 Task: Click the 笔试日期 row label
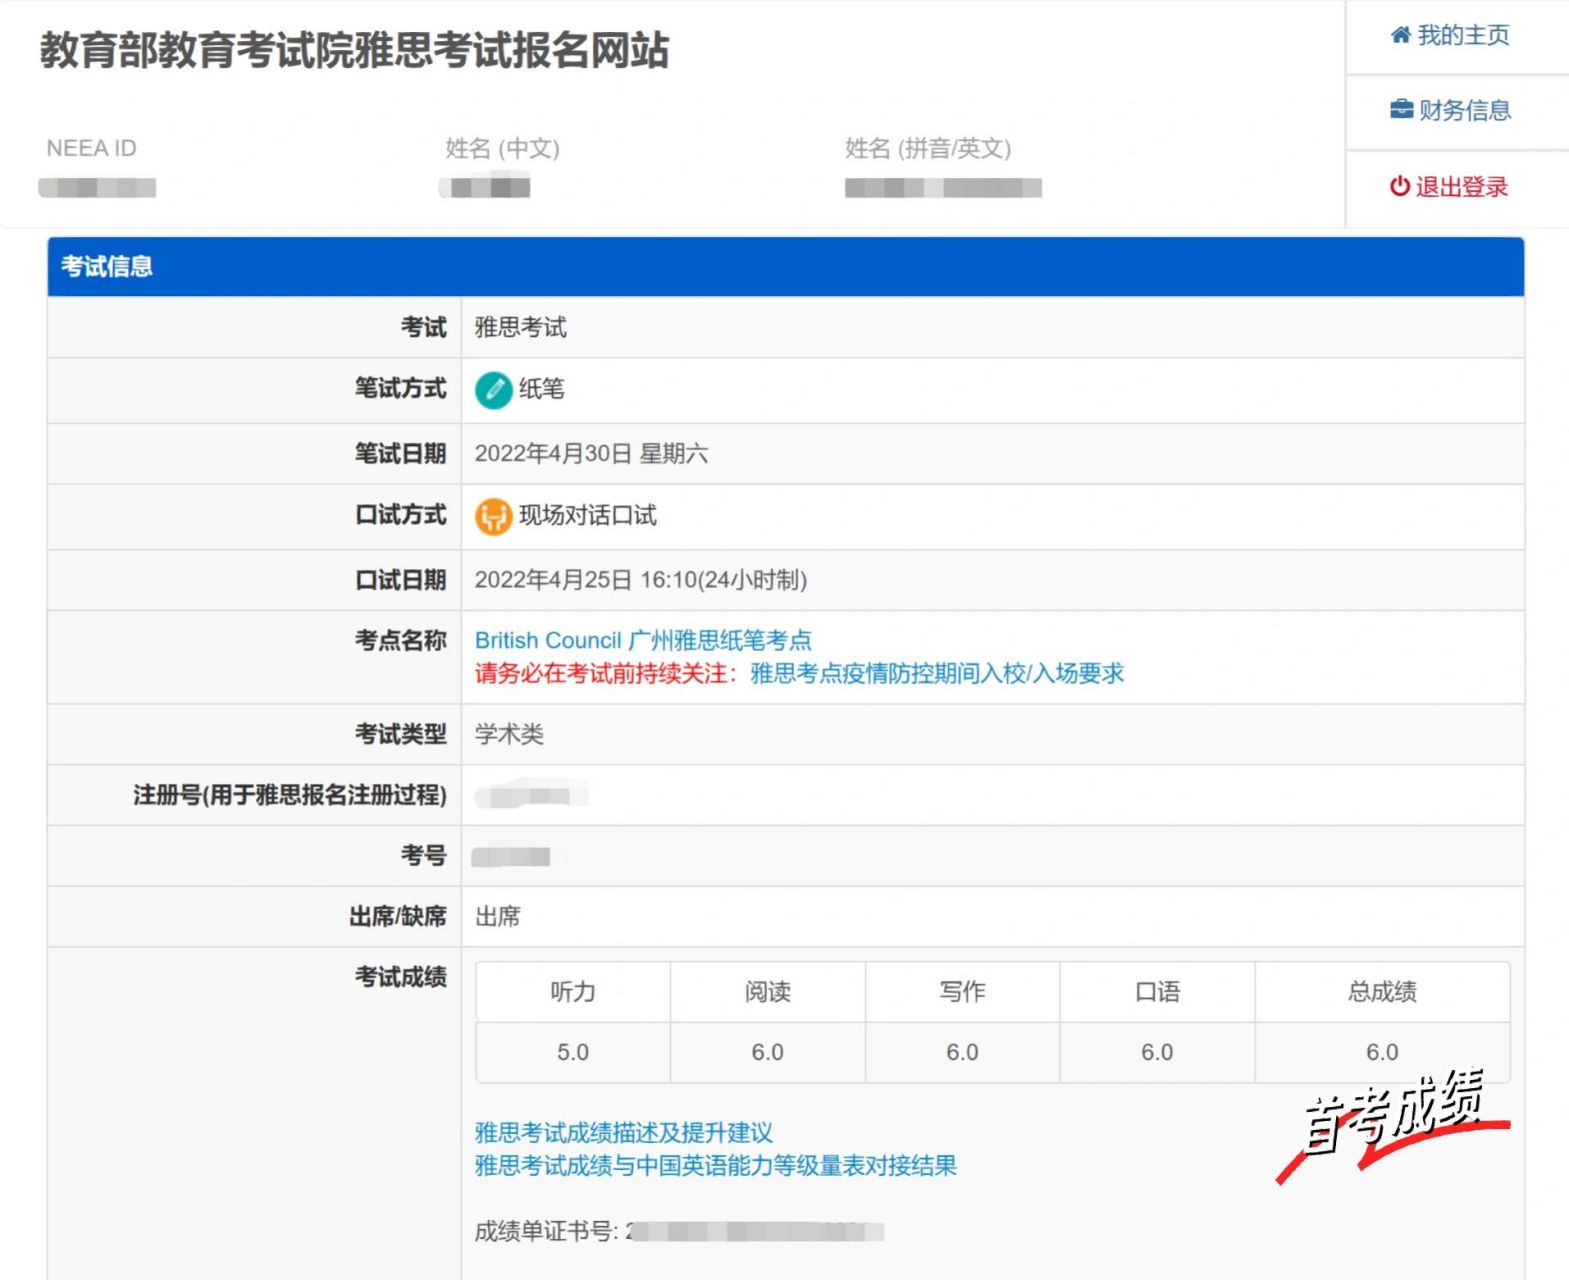pyautogui.click(x=401, y=454)
